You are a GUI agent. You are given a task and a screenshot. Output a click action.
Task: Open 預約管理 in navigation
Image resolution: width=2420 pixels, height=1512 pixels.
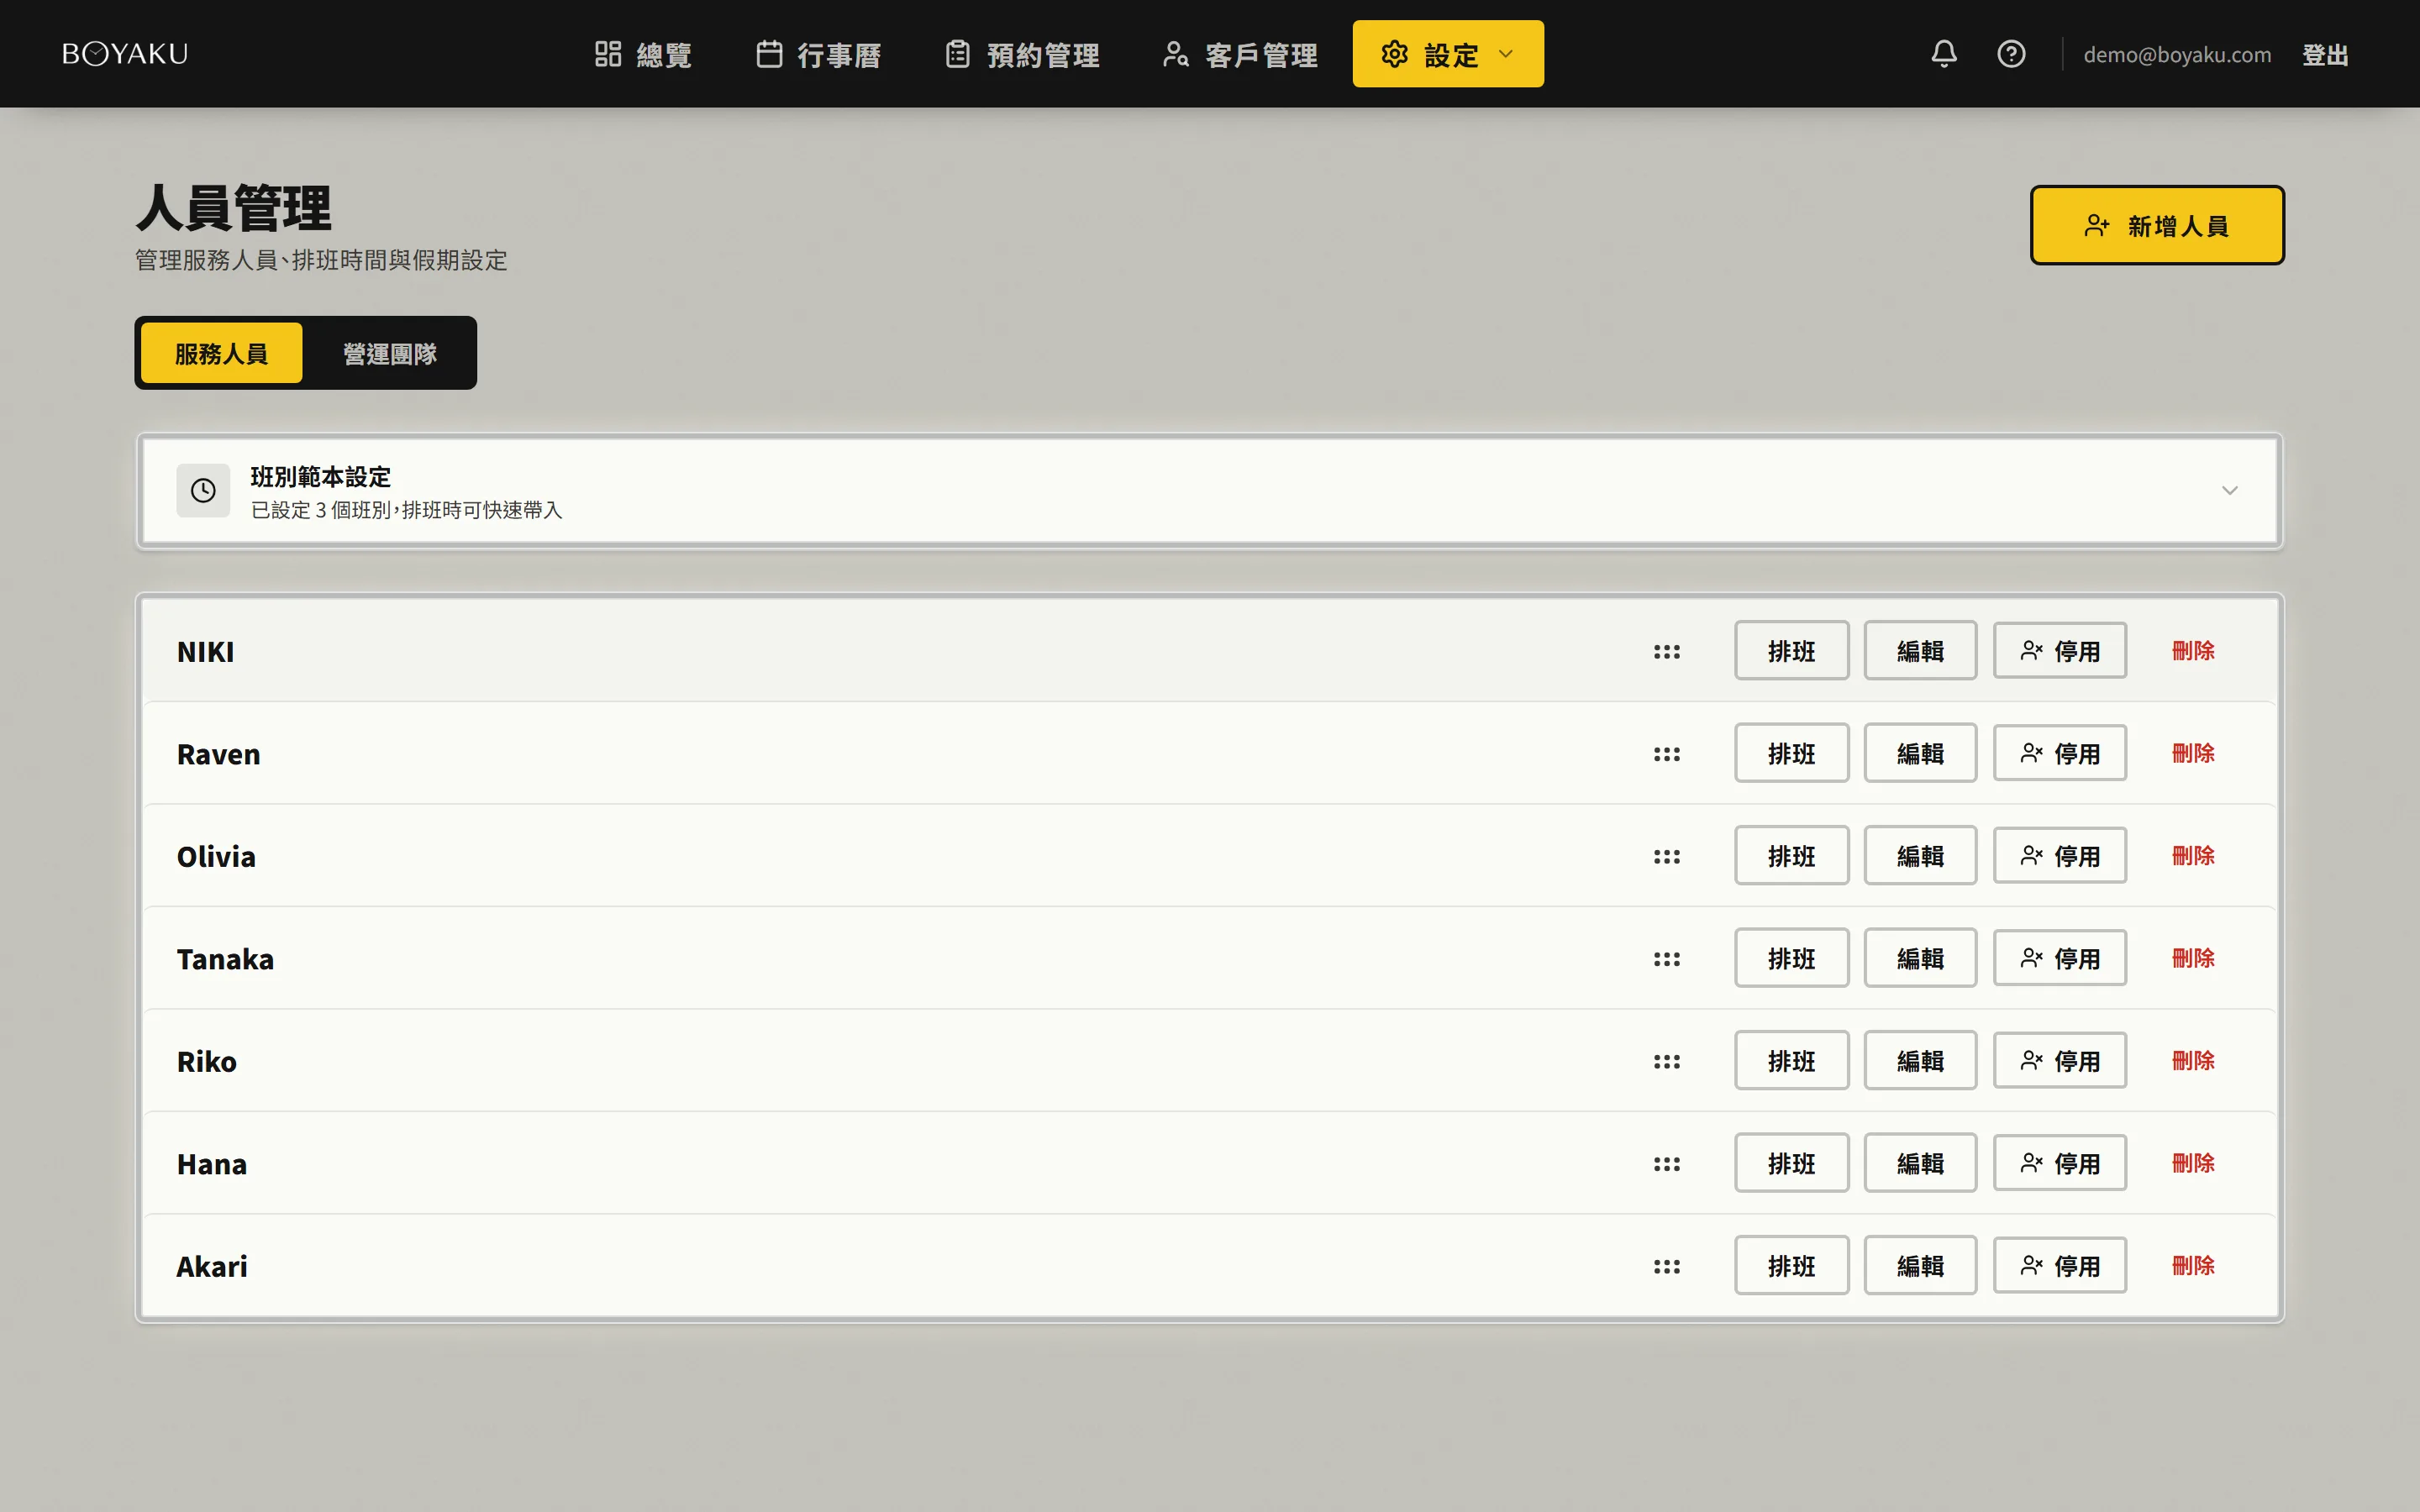(1022, 54)
